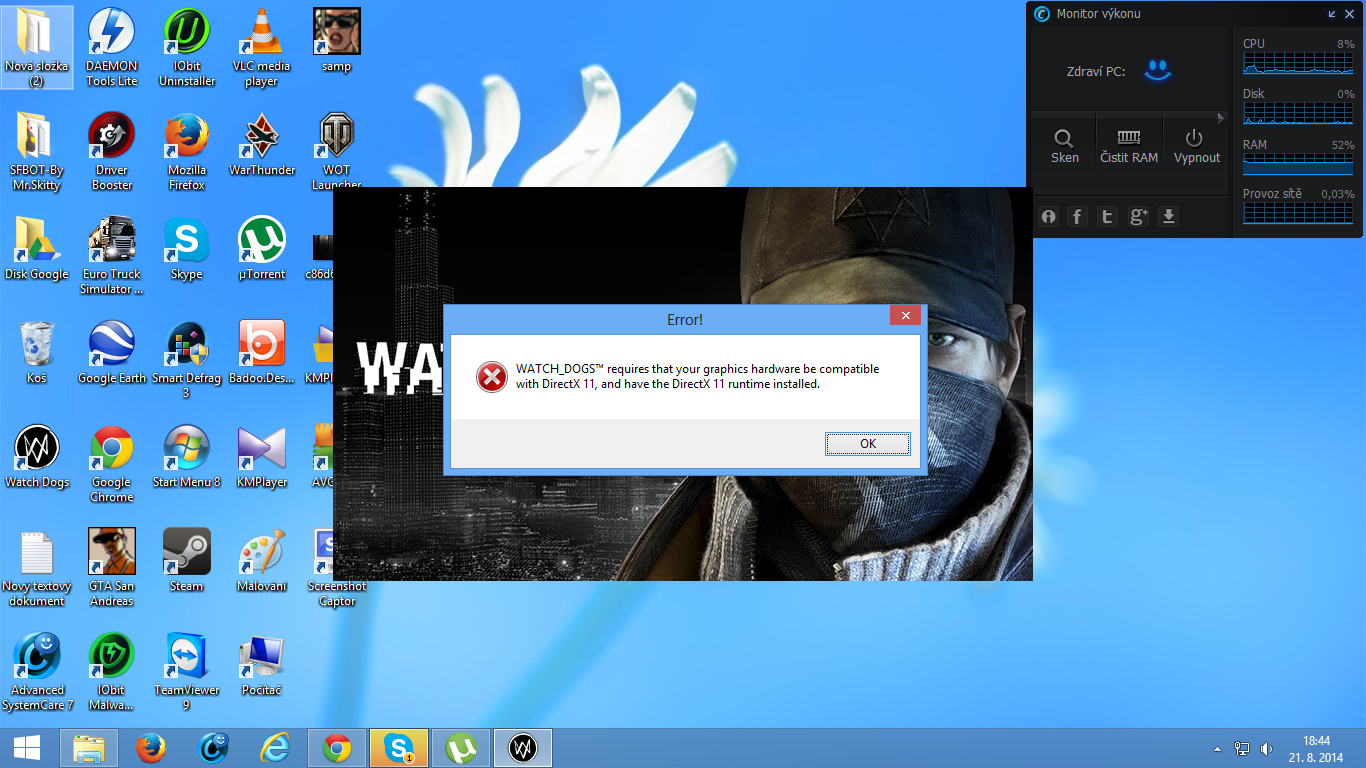Open the Watch Dogs desktop shortcut

[37, 456]
